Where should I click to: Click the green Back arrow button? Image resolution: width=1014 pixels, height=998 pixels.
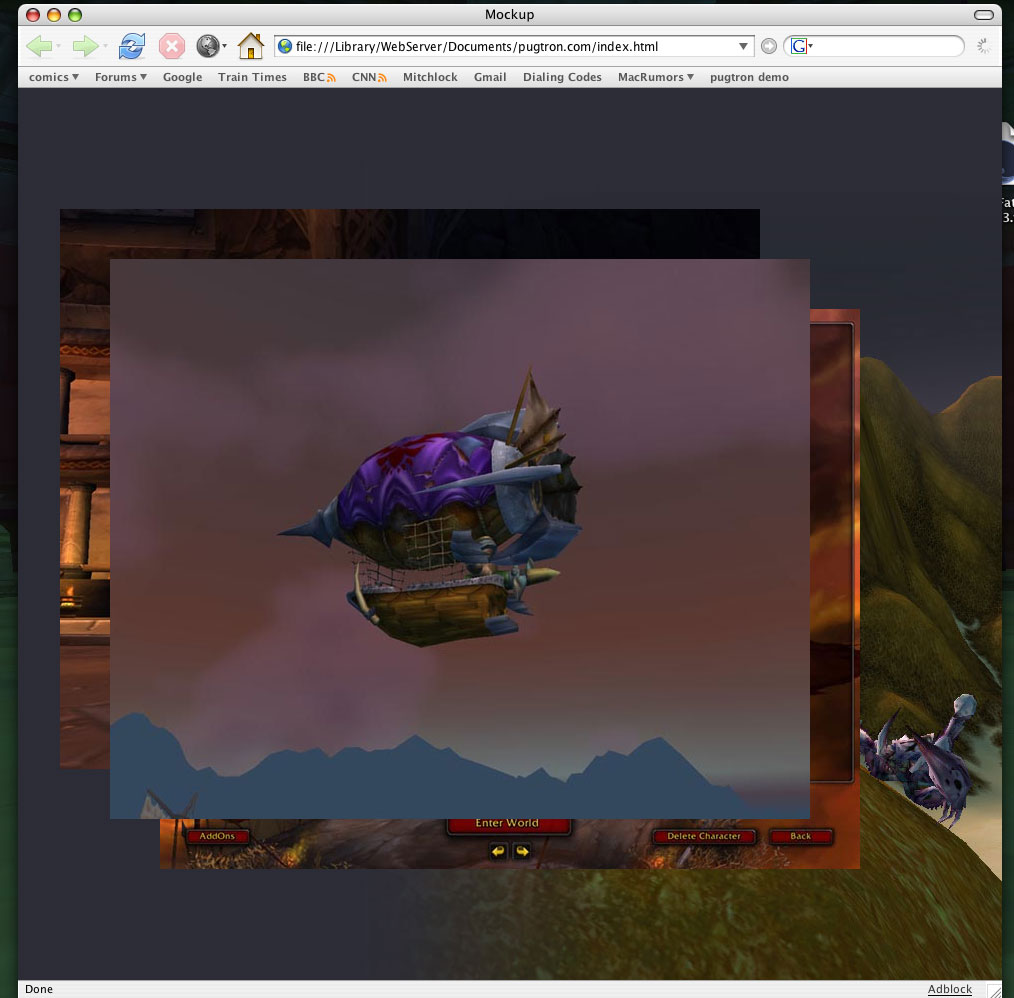click(x=39, y=46)
